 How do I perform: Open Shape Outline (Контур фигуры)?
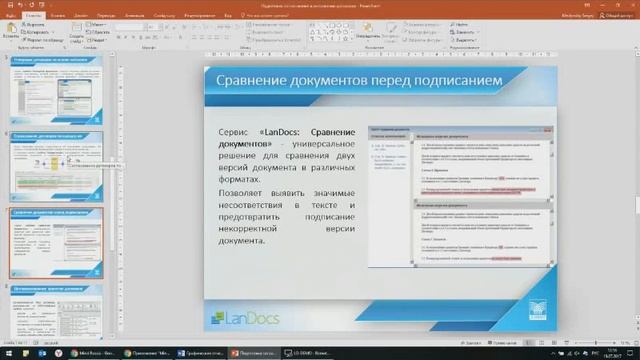[x=422, y=32]
